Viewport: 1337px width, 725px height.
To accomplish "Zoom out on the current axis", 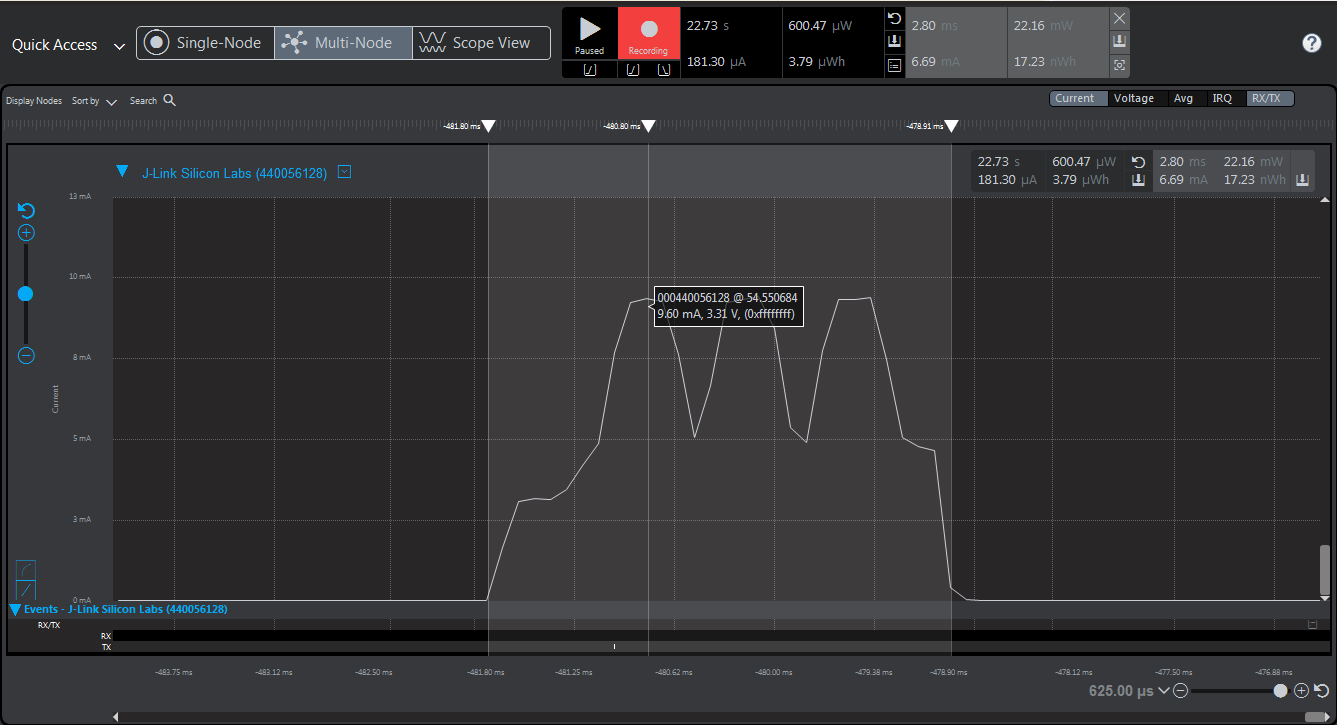I will tap(27, 356).
